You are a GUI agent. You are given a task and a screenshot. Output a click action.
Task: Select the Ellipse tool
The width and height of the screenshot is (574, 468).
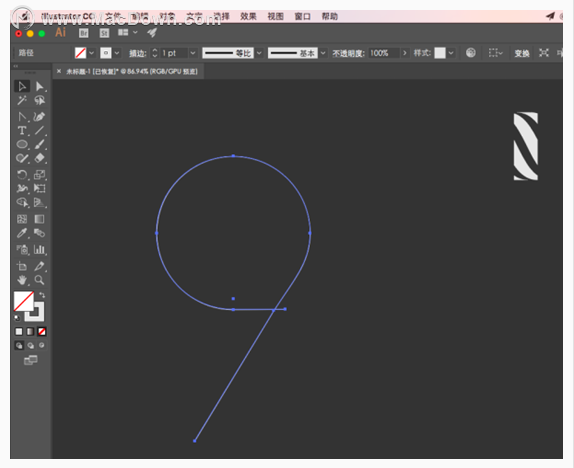click(22, 144)
